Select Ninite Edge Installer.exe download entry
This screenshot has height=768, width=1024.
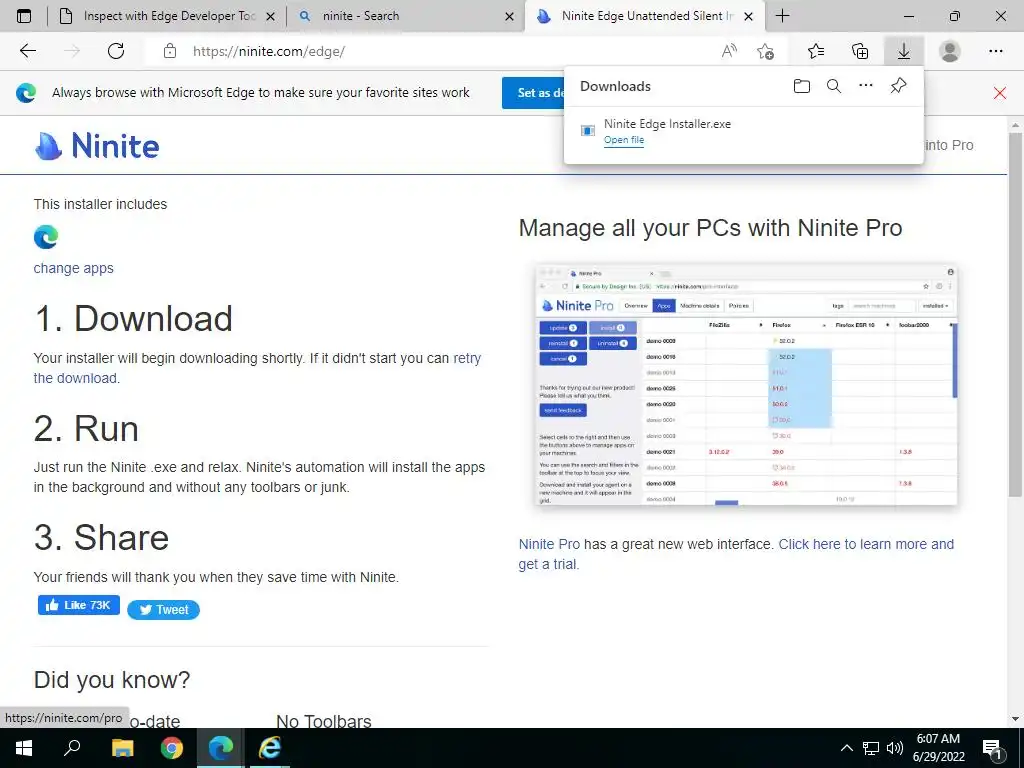point(743,131)
